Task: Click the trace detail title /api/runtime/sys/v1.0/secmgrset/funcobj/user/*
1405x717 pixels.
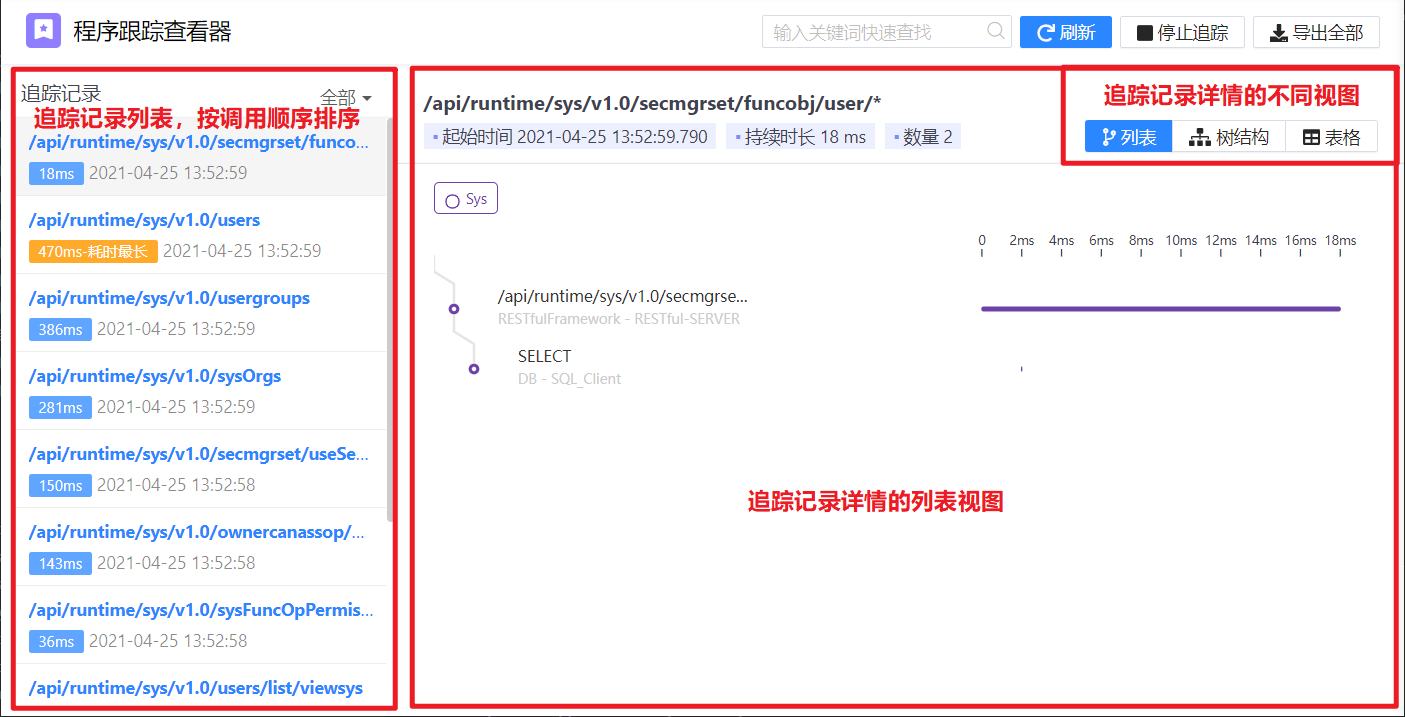Action: click(652, 103)
